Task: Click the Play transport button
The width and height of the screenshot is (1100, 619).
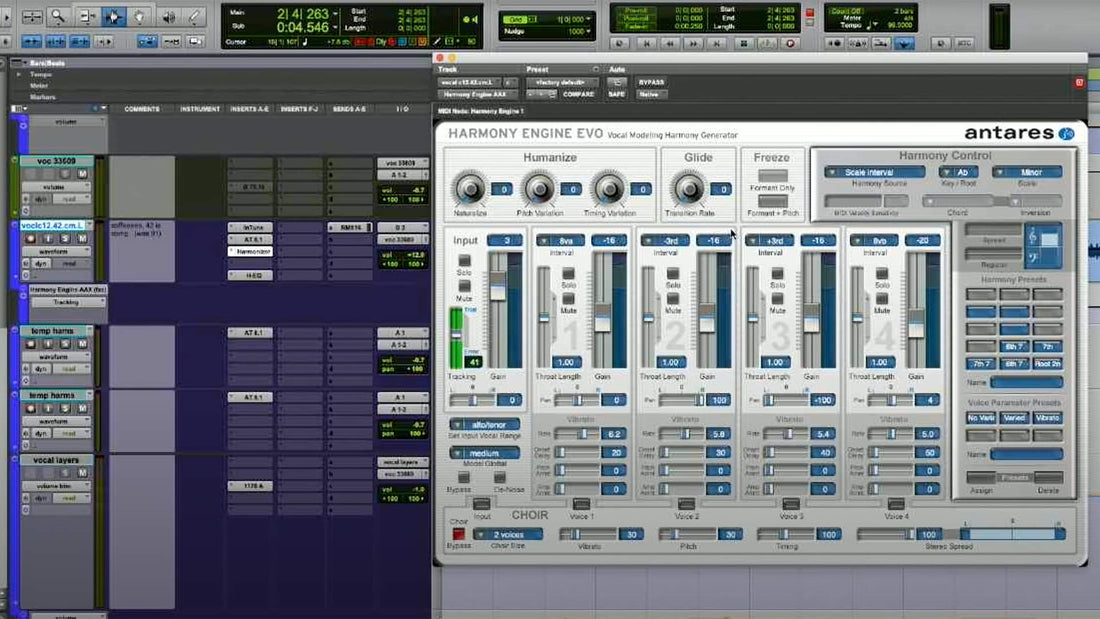Action: 767,44
